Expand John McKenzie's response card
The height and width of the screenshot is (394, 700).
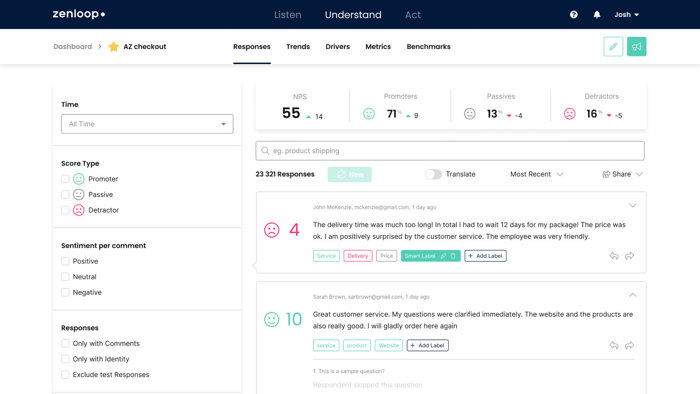[x=633, y=206]
